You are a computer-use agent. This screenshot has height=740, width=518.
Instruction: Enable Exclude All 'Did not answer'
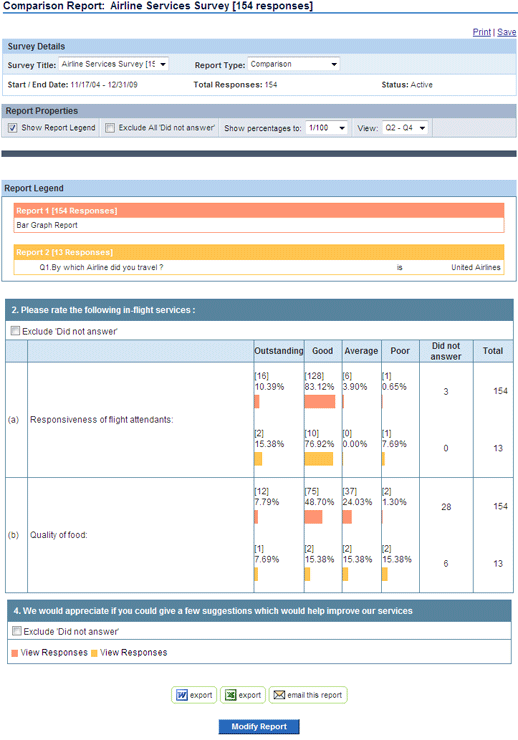point(110,128)
